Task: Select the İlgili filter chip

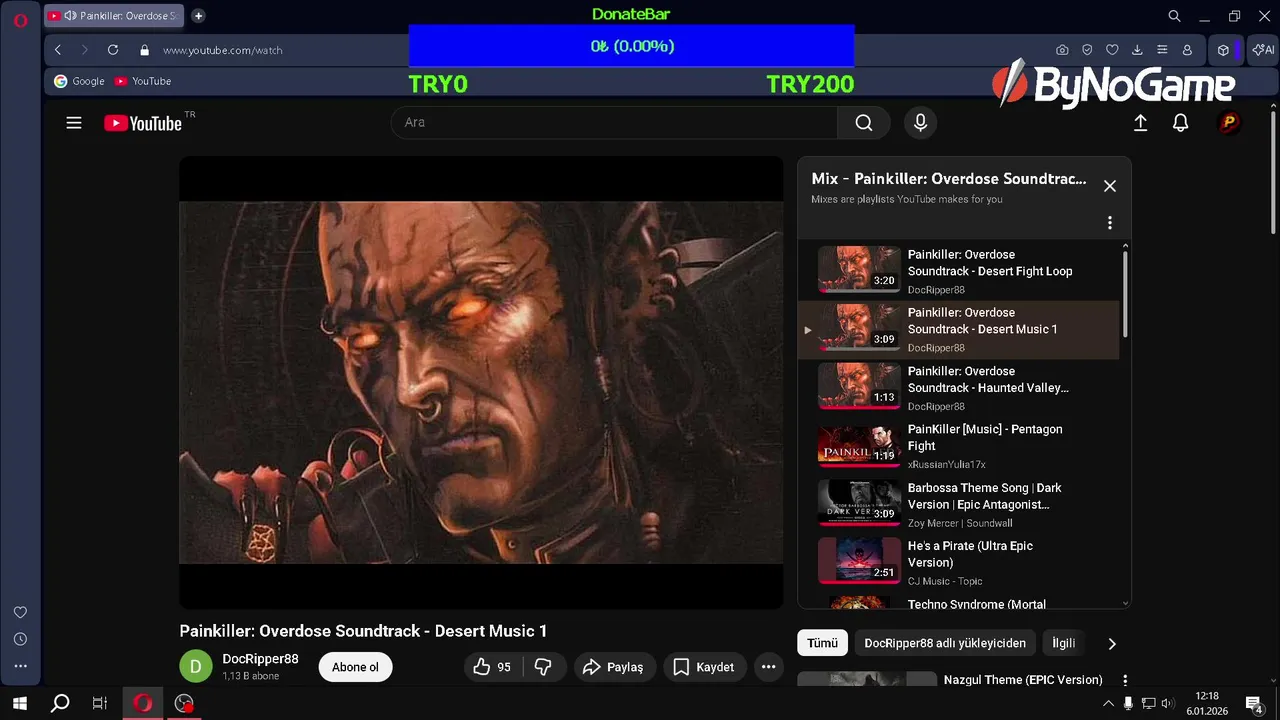Action: tap(1064, 643)
